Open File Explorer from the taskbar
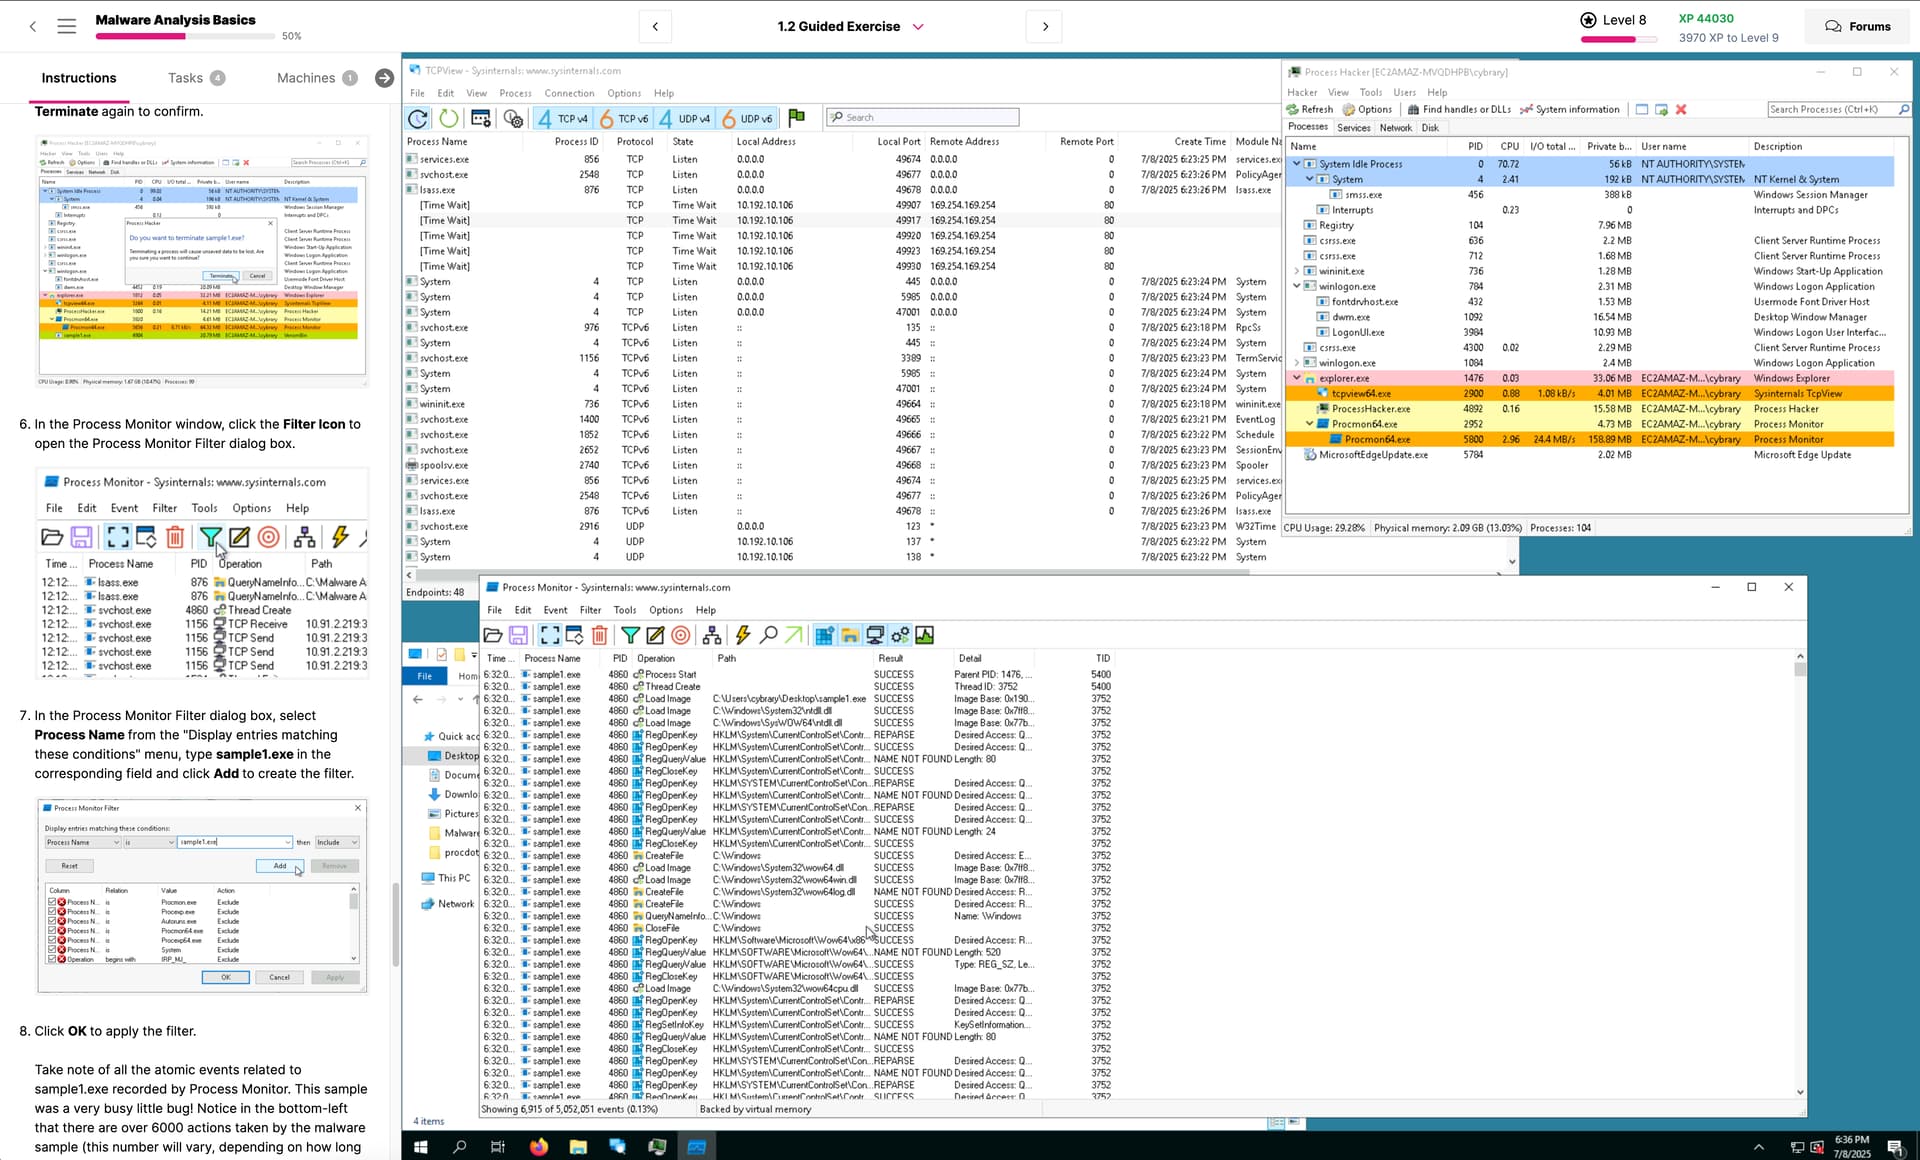1920x1160 pixels. click(578, 1147)
